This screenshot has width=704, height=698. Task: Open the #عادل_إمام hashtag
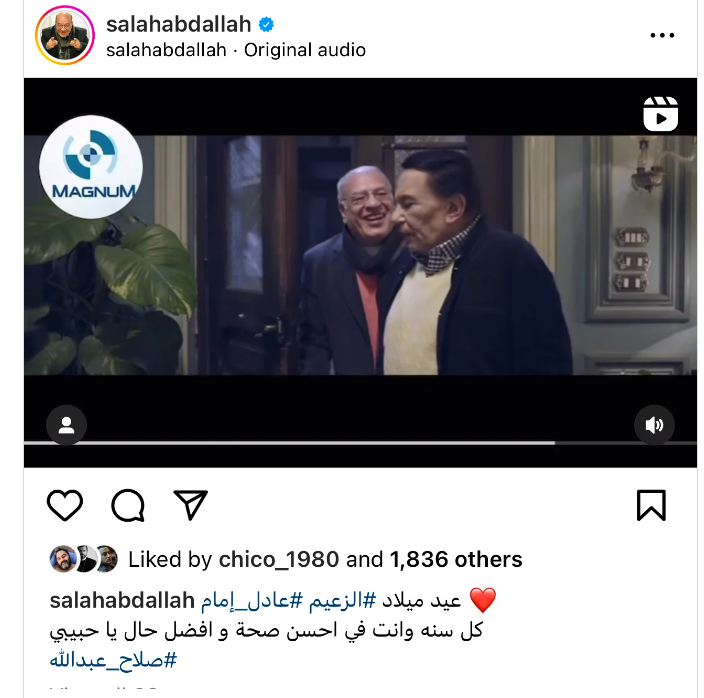click(252, 601)
